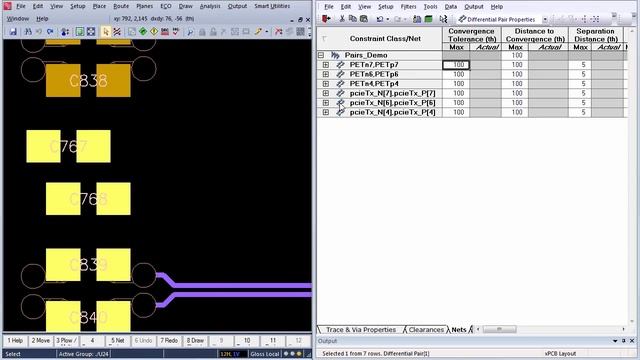Image resolution: width=640 pixels, height=360 pixels.
Task: Click the green-bordered display control icon
Action: pos(80,31)
